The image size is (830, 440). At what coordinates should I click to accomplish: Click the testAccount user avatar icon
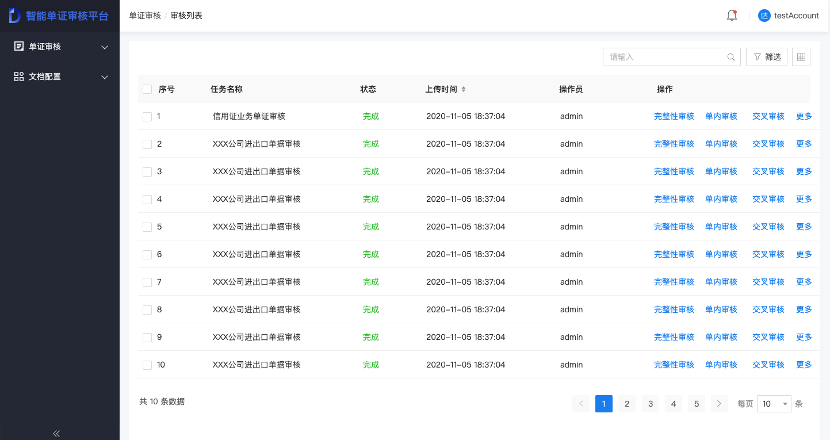[765, 15]
